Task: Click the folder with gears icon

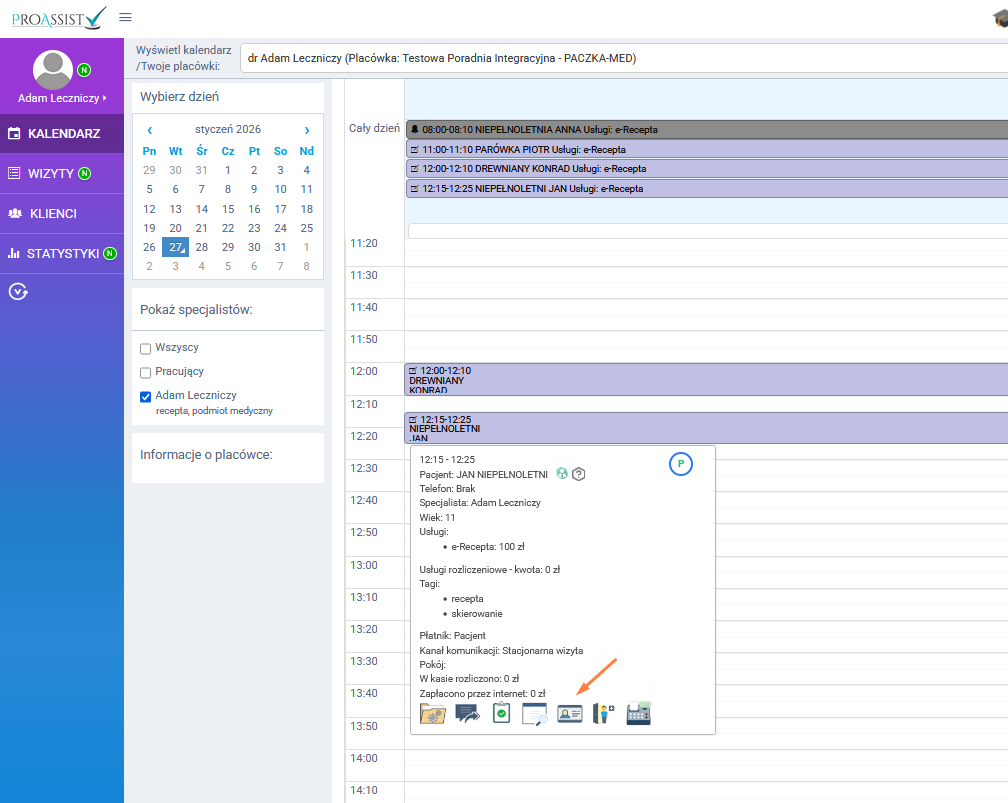Action: point(432,714)
